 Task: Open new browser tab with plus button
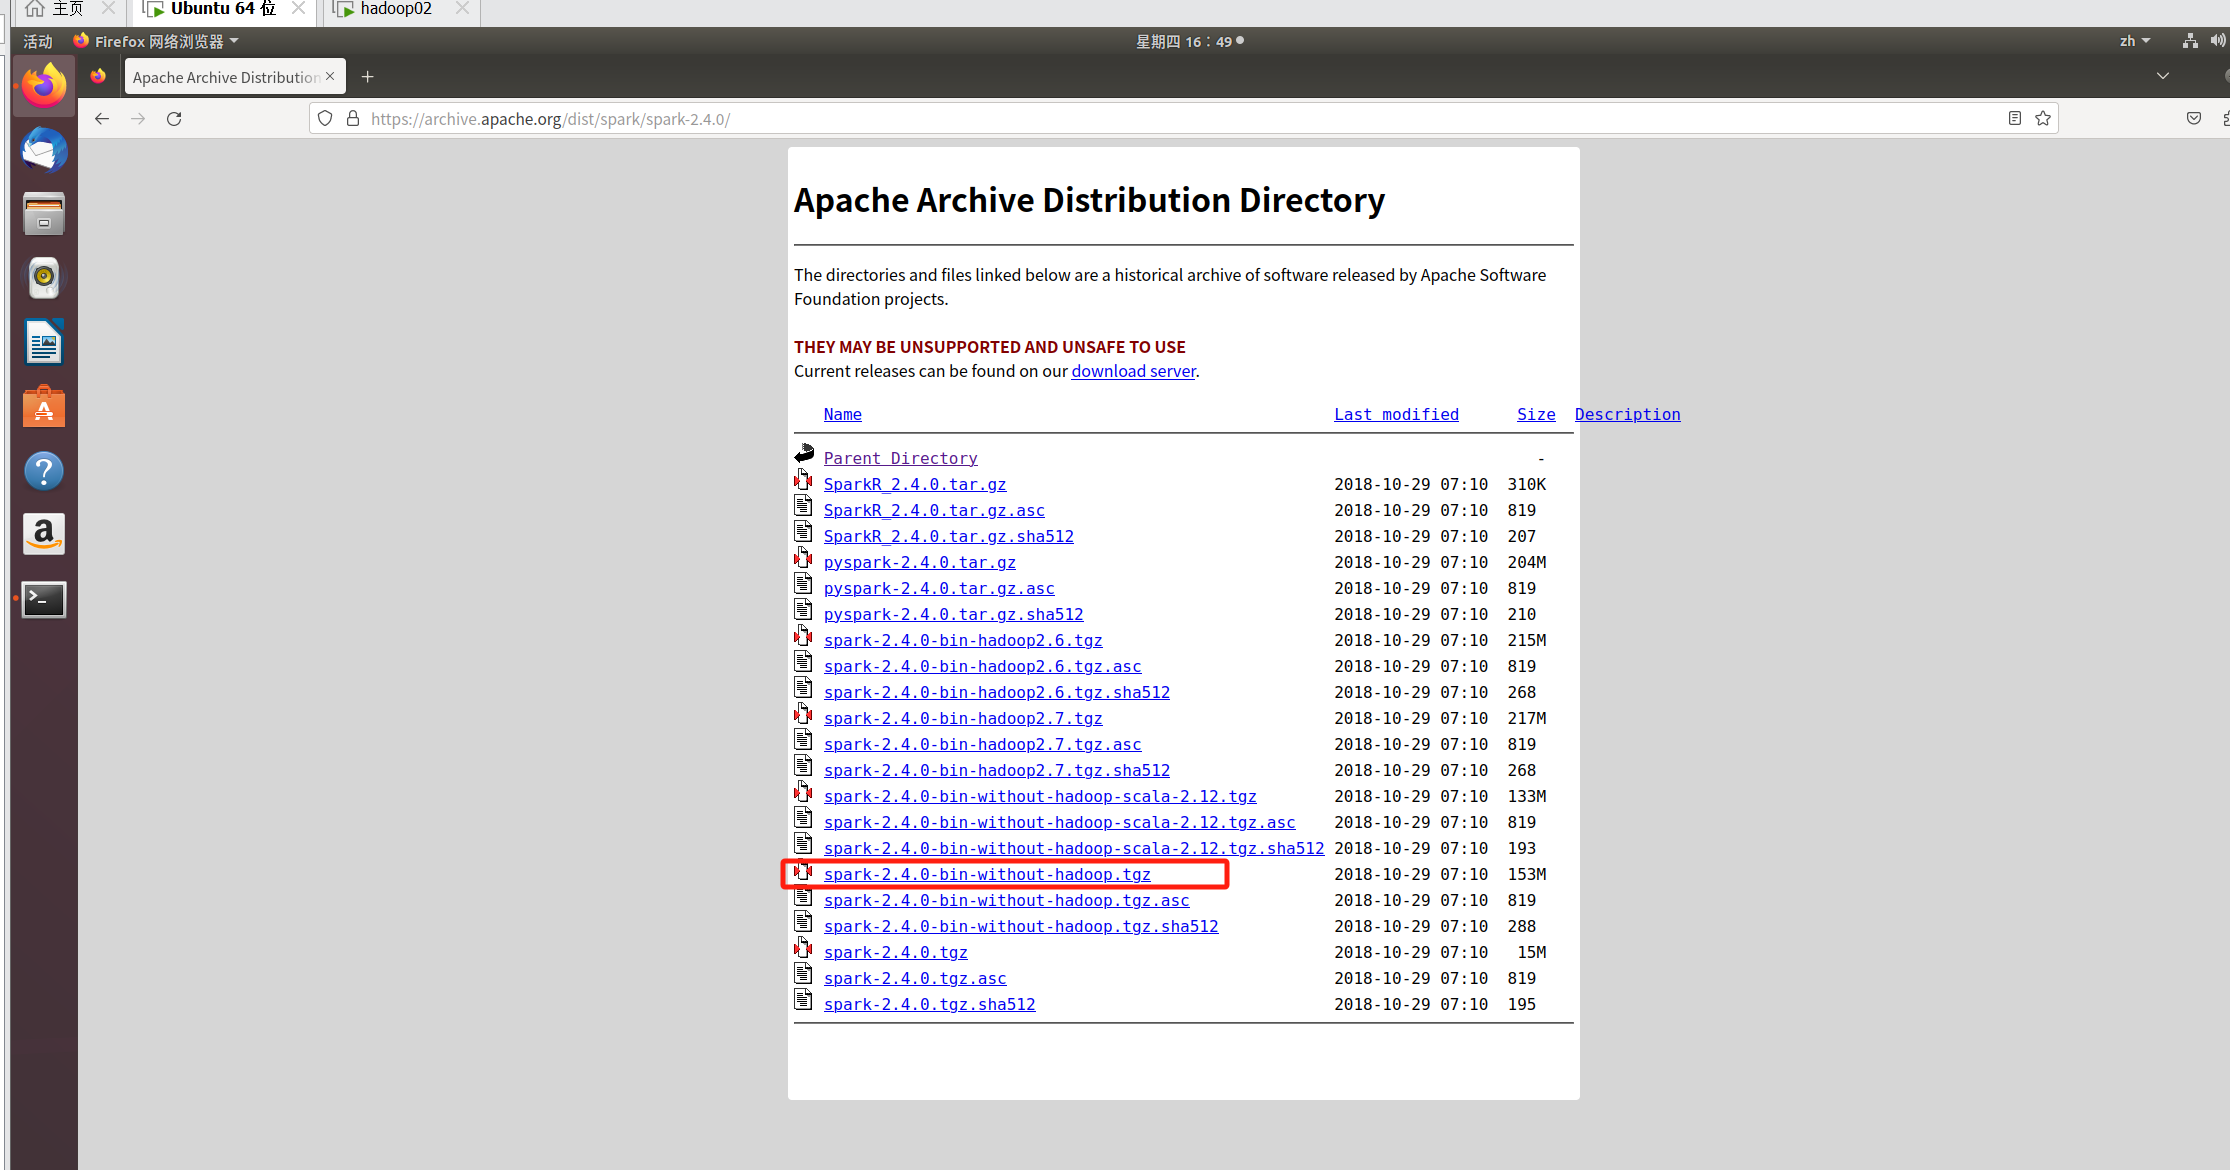coord(368,77)
